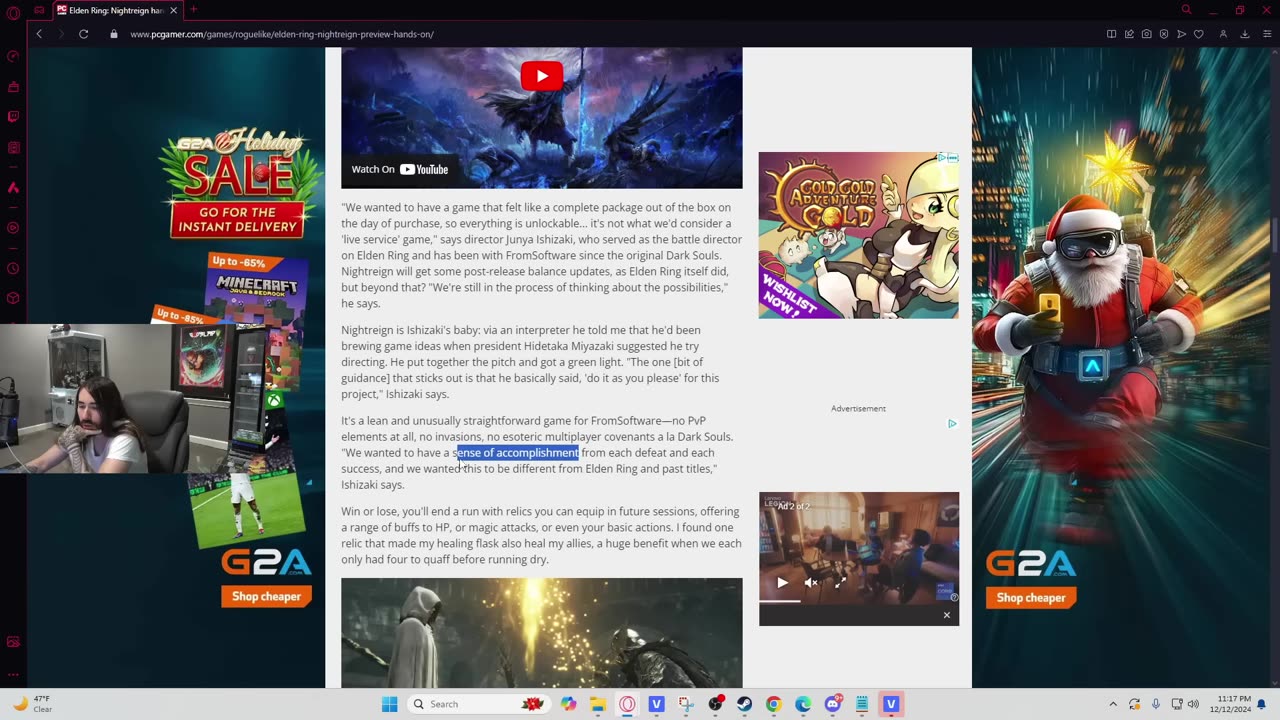The height and width of the screenshot is (720, 1280).
Task: Open the Minecraft deal in G2A ad
Action: [x=258, y=287]
